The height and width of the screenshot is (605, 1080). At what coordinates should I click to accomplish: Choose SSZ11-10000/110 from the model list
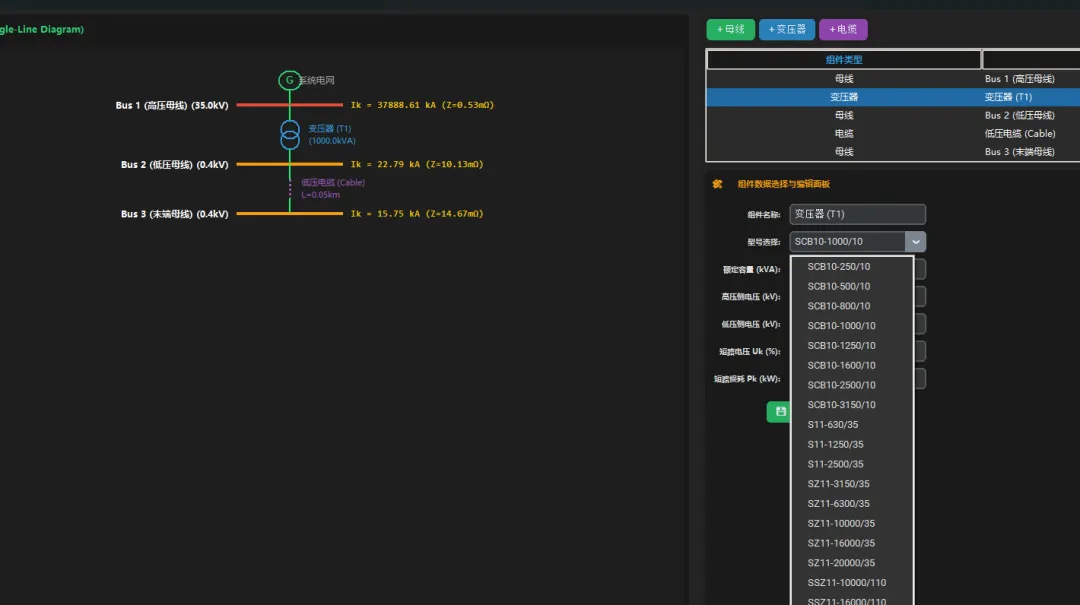852,583
